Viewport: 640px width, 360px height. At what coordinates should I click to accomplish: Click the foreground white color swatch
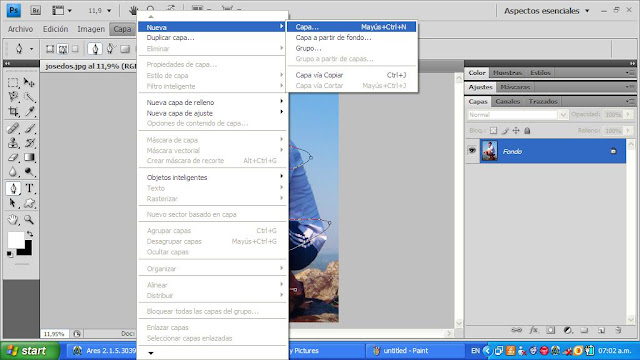pos(16,240)
